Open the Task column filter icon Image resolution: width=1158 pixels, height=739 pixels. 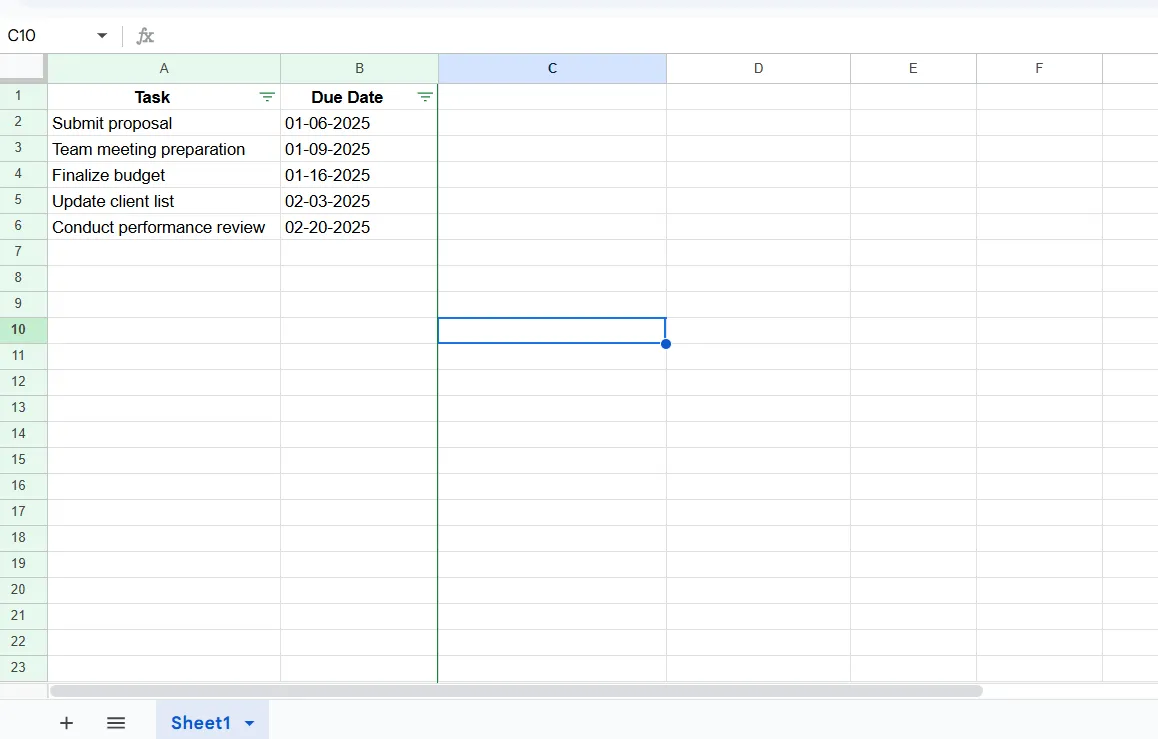(x=267, y=97)
